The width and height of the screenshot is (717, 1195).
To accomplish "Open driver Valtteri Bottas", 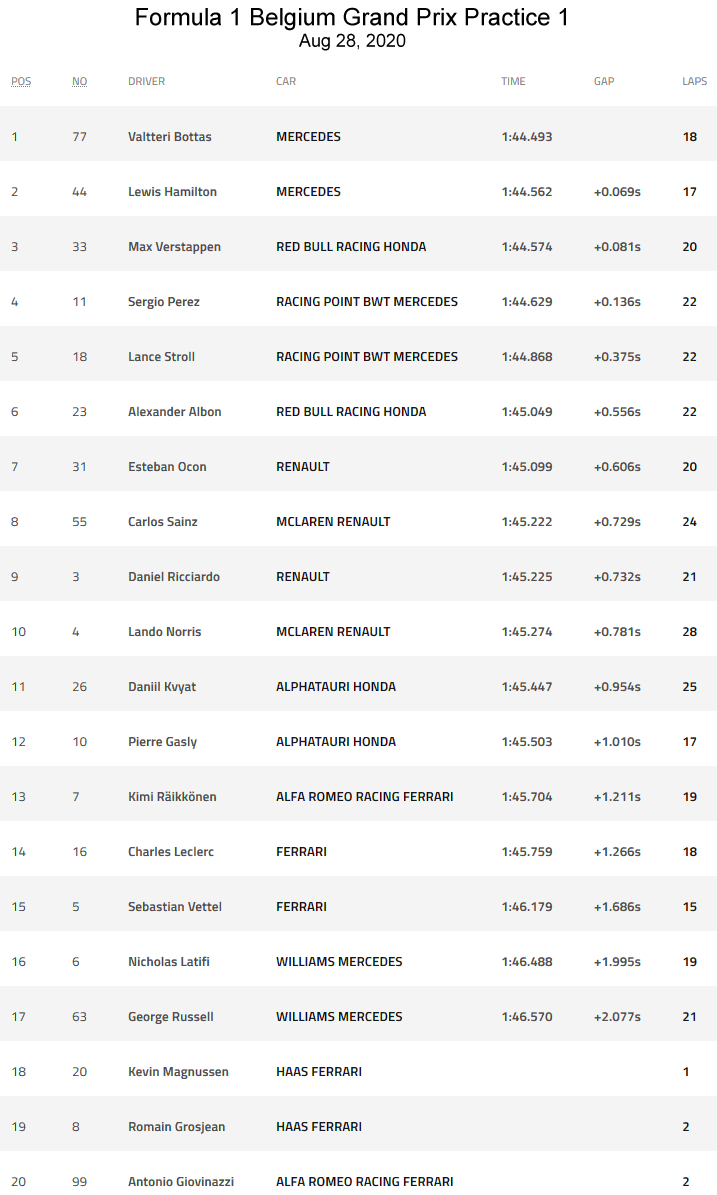I will [170, 137].
